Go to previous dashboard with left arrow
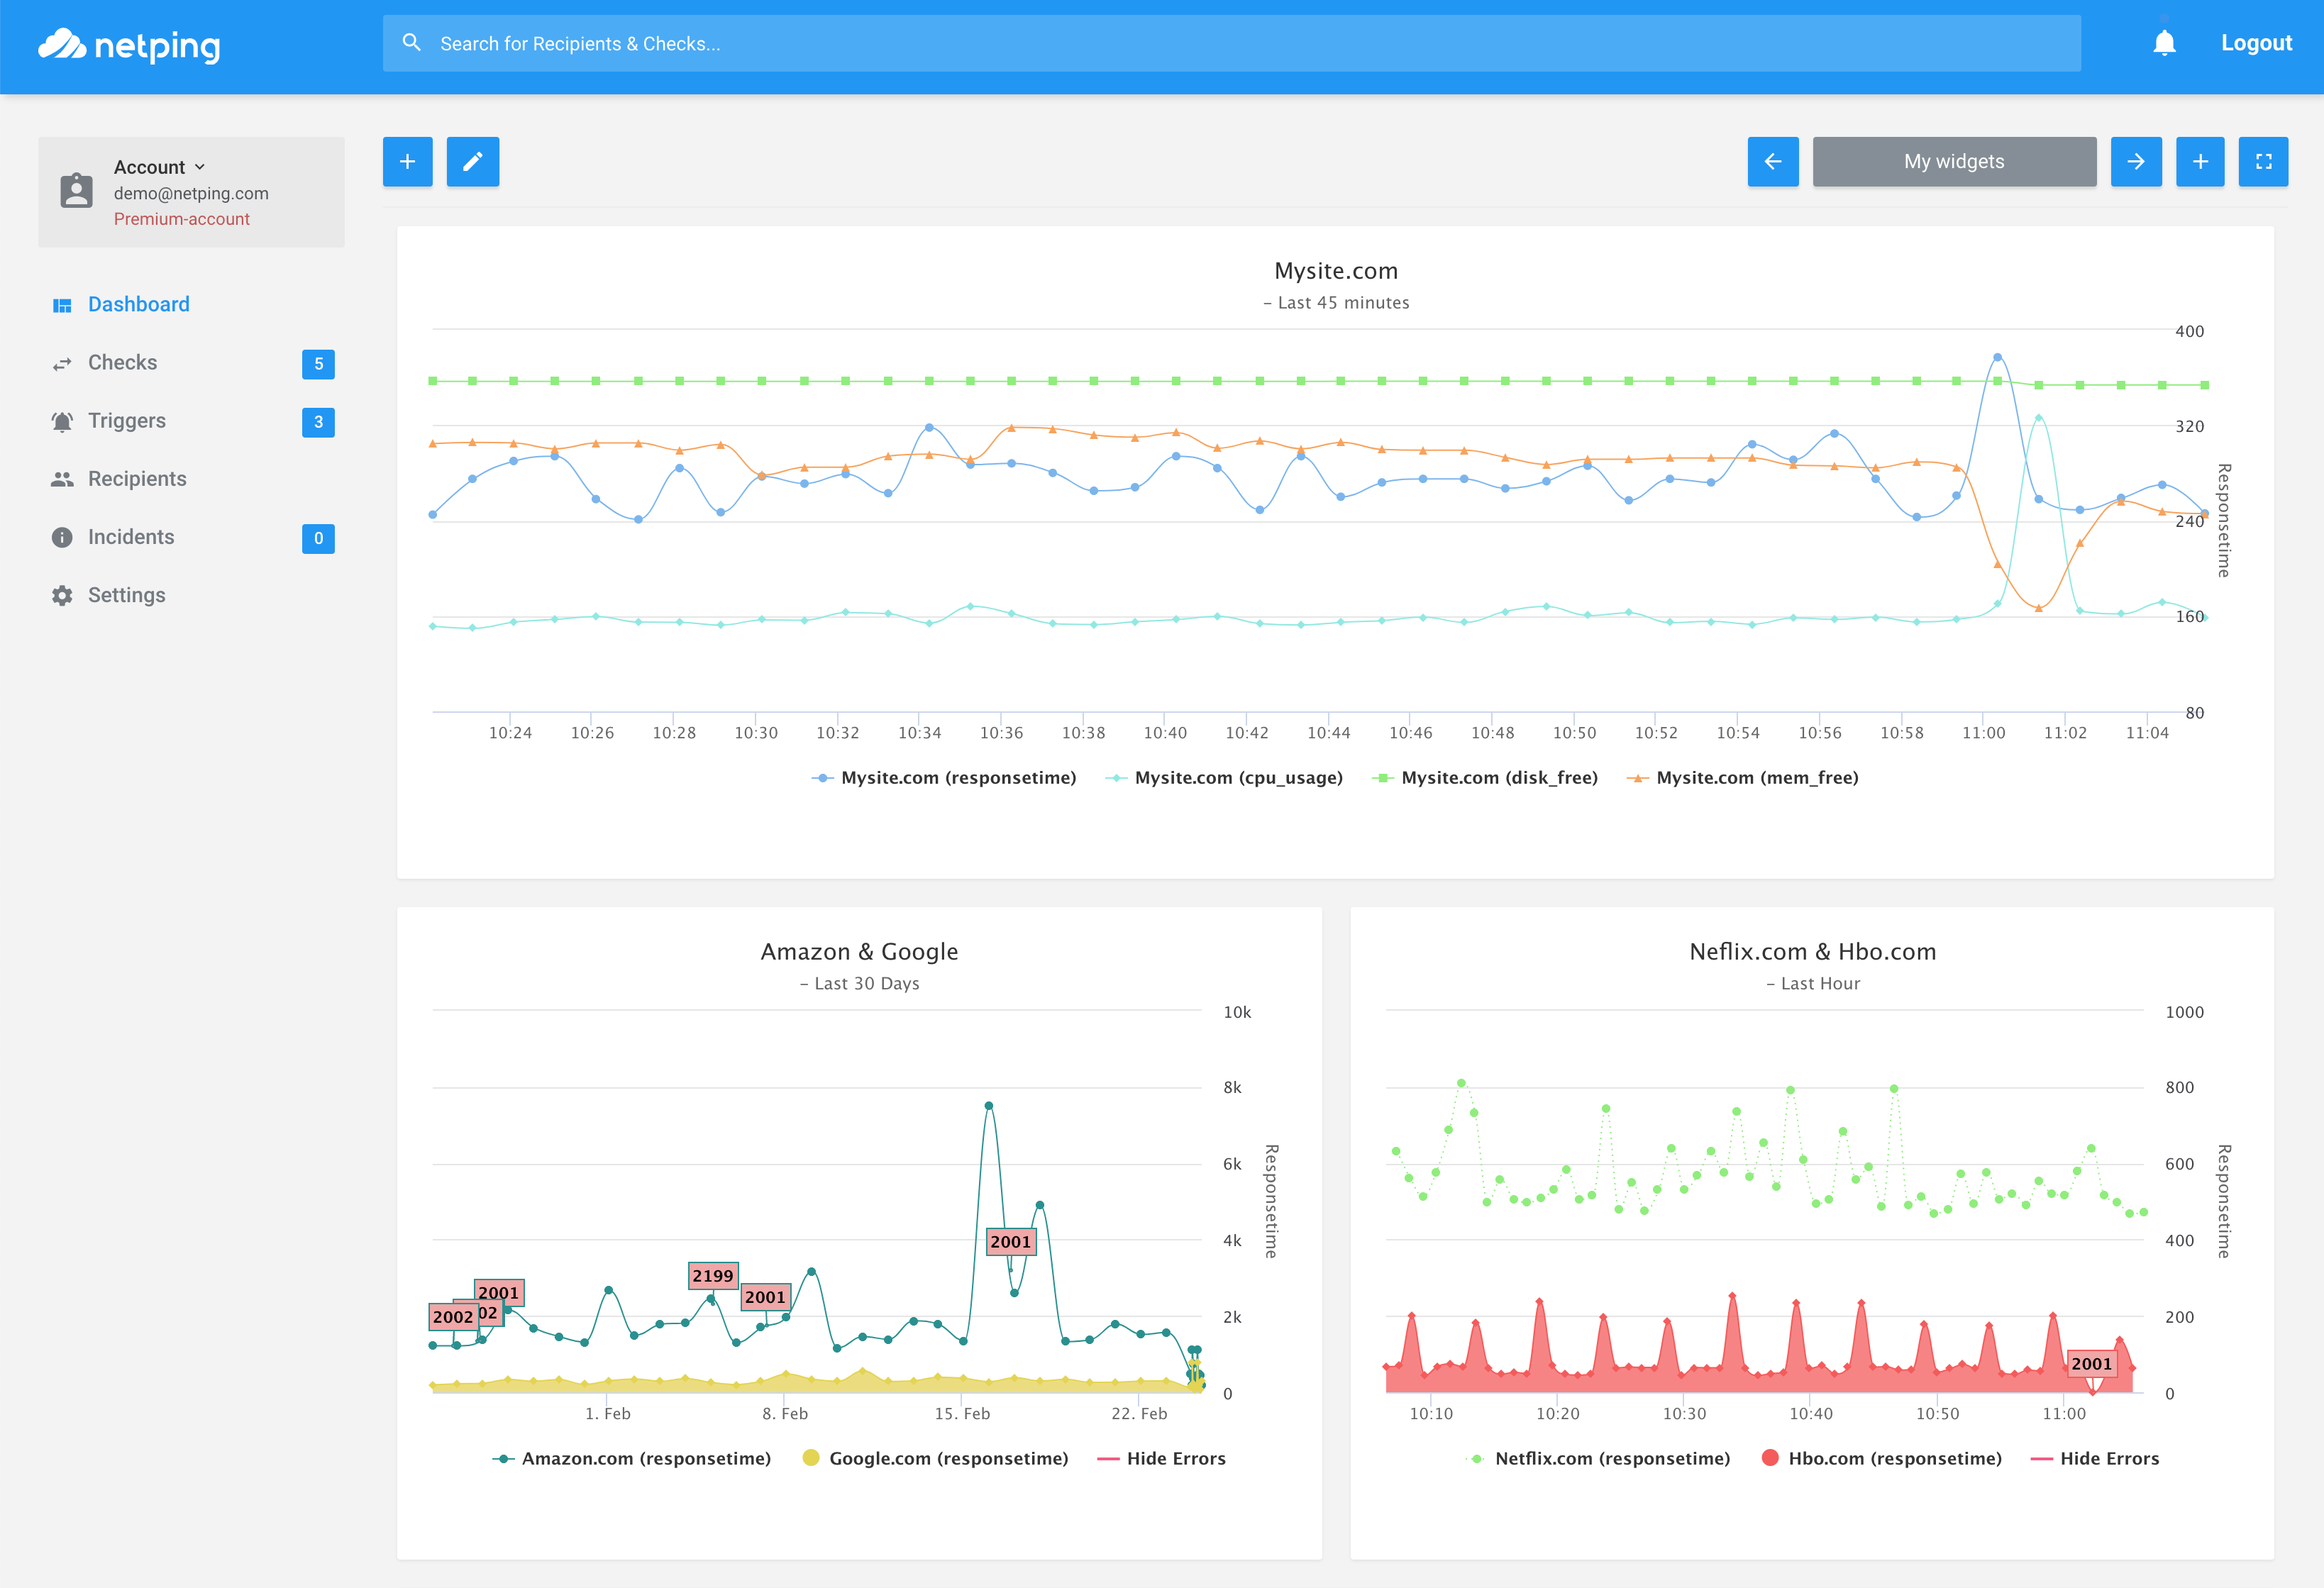 point(1773,162)
